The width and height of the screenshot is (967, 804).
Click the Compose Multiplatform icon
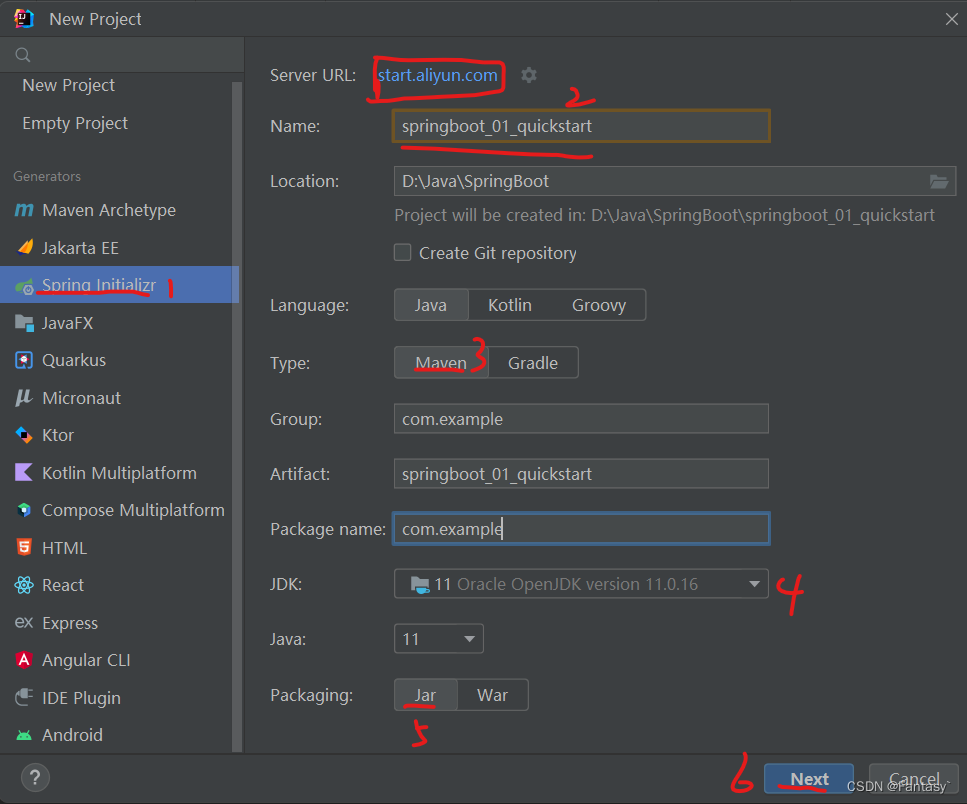[24, 511]
